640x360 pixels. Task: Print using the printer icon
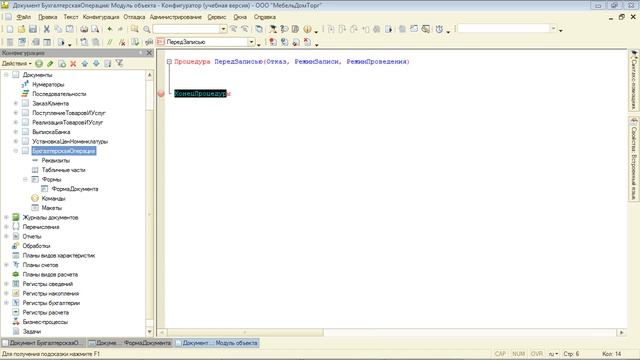coord(84,29)
